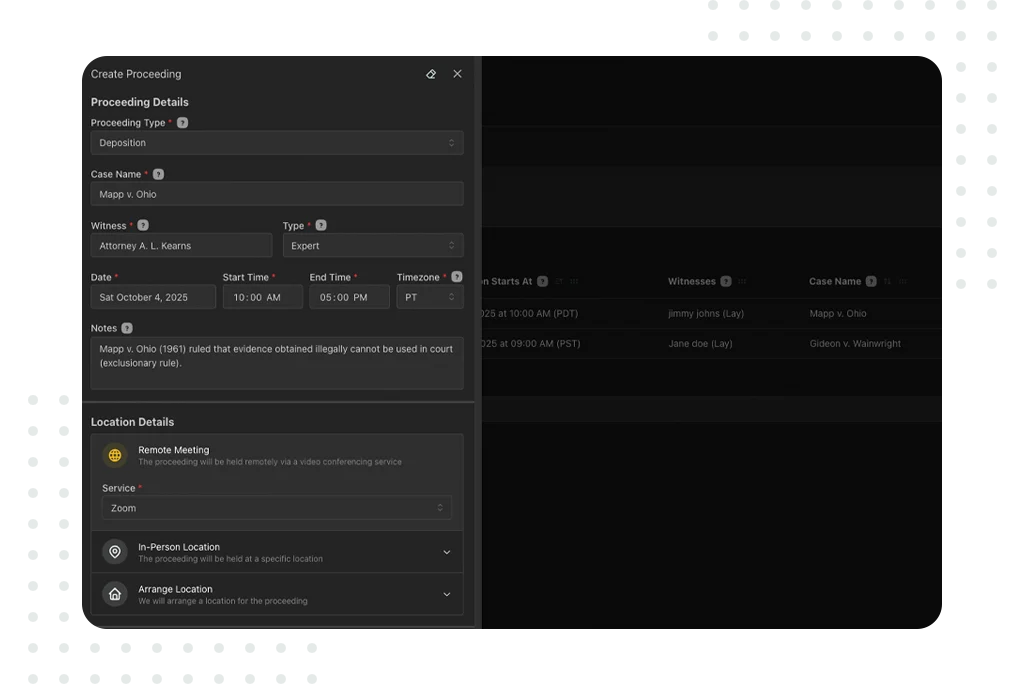Image resolution: width=1024 pixels, height=684 pixels.
Task: Click the Arrange Location heading text
Action: [x=175, y=589]
